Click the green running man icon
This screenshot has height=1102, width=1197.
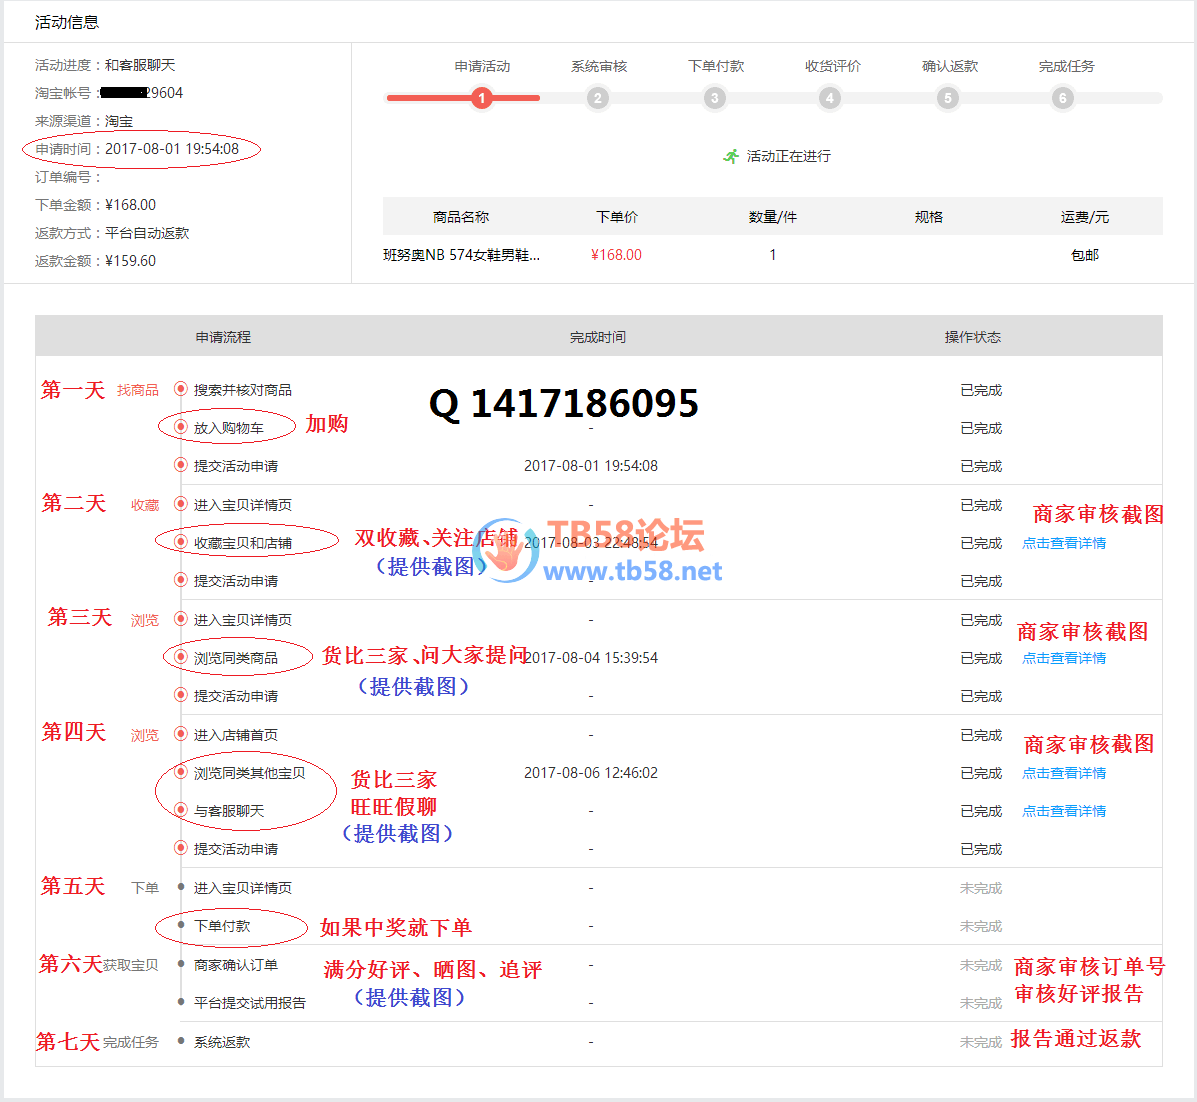tap(731, 156)
